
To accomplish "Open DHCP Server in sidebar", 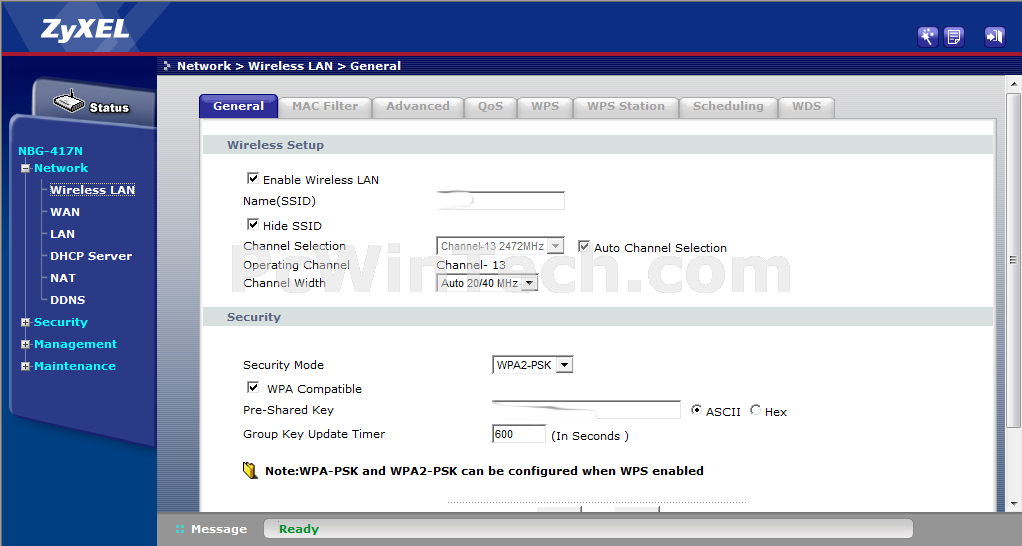I will click(x=91, y=256).
